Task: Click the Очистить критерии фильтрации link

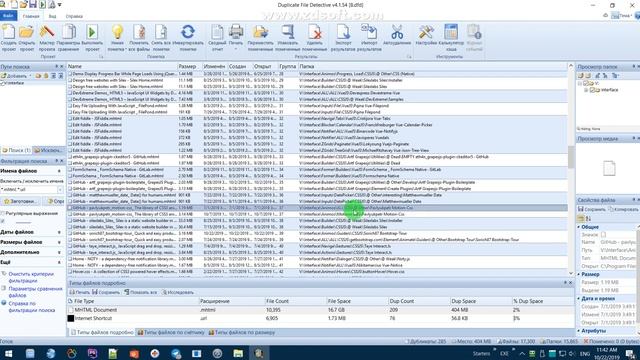Action: 31,277
